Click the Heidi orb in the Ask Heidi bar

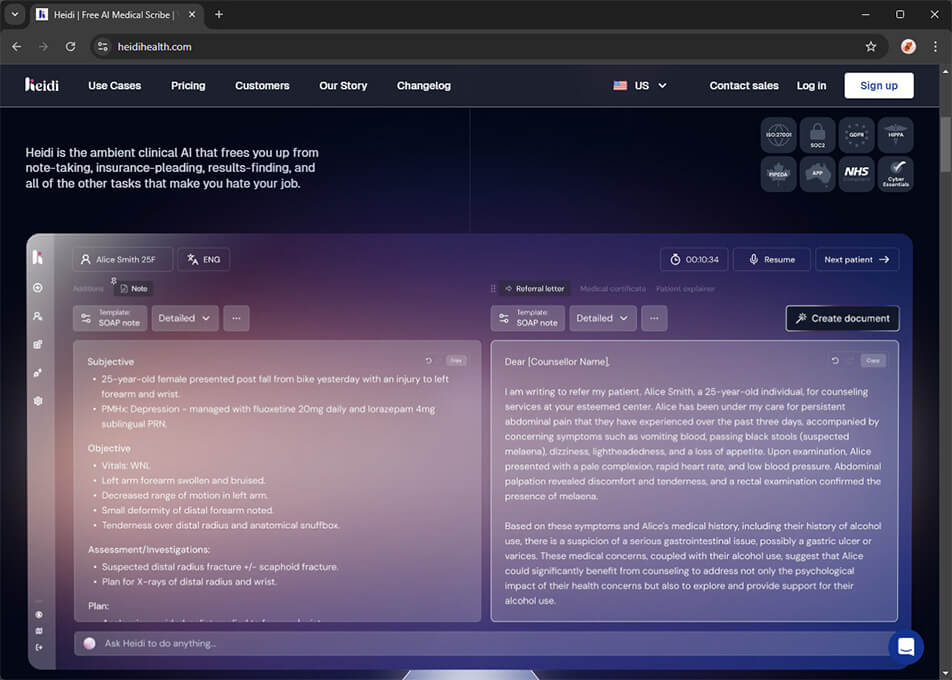89,644
